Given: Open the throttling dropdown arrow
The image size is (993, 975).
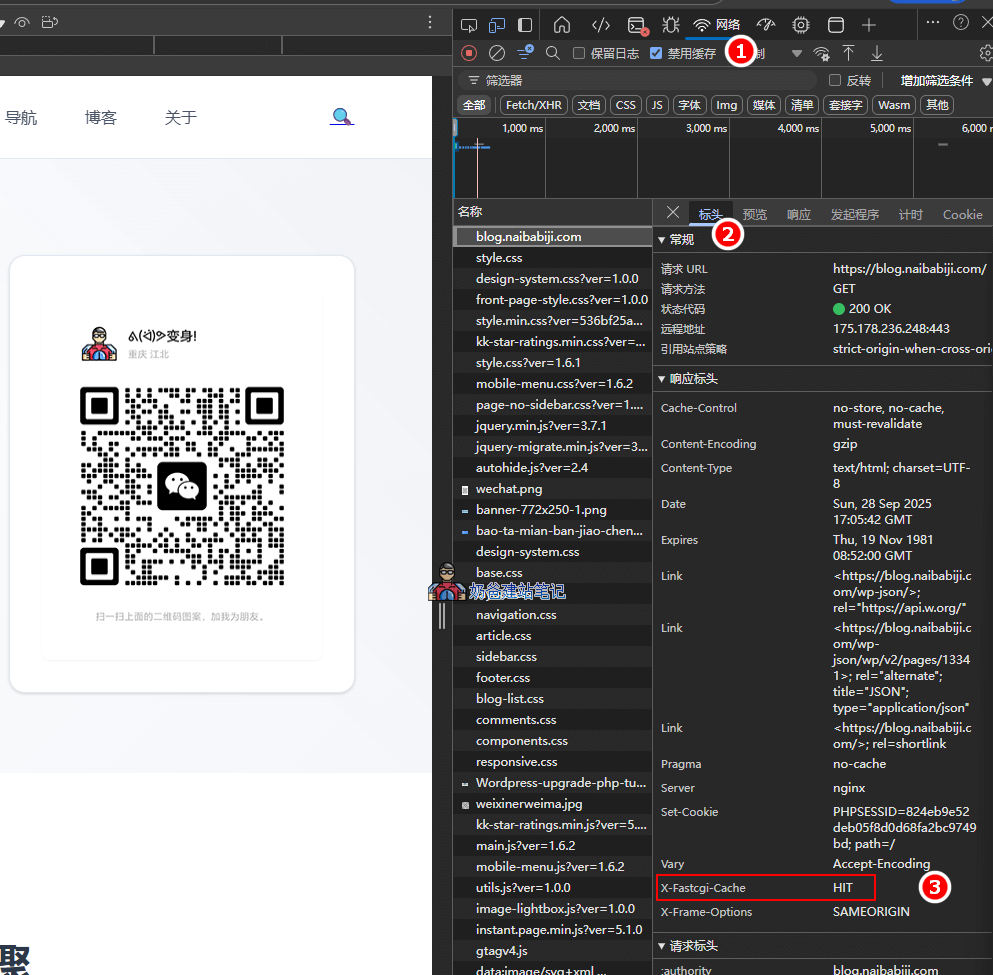Looking at the screenshot, I should click(x=797, y=53).
